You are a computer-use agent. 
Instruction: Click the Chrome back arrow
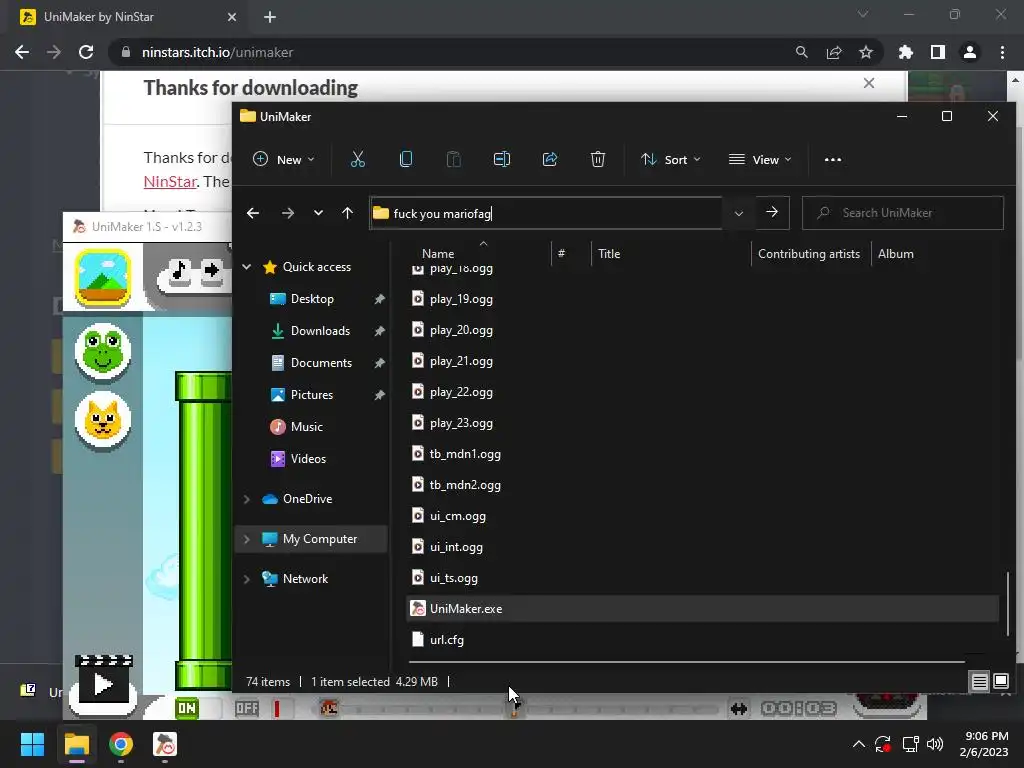(22, 52)
